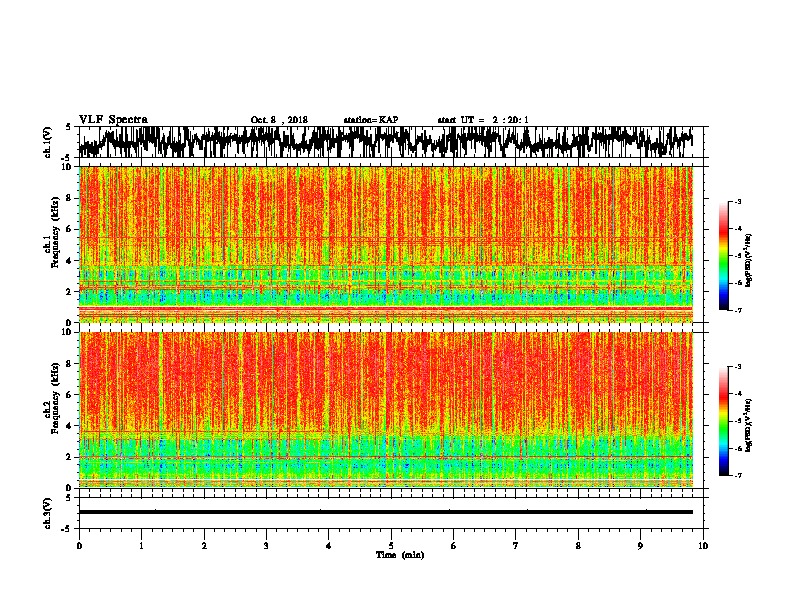Click the "-5" label on ch.2 color scale
This screenshot has width=792, height=612.
[x=737, y=421]
